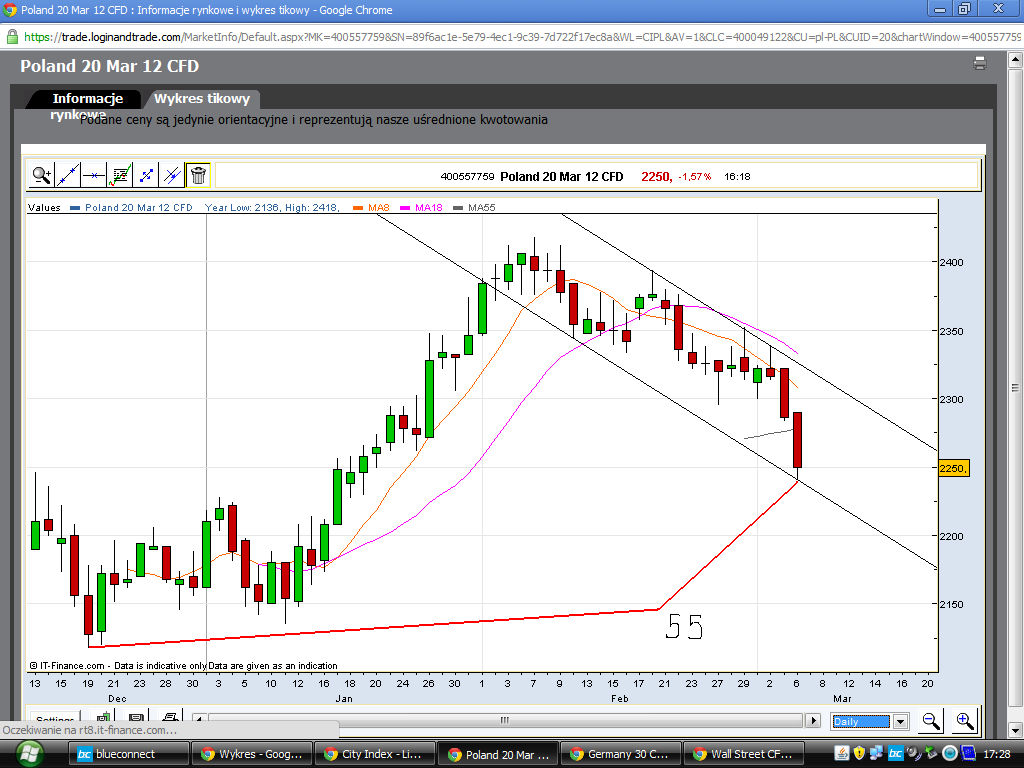
Task: Click the trash can delete-drawings tool
Action: 198,175
